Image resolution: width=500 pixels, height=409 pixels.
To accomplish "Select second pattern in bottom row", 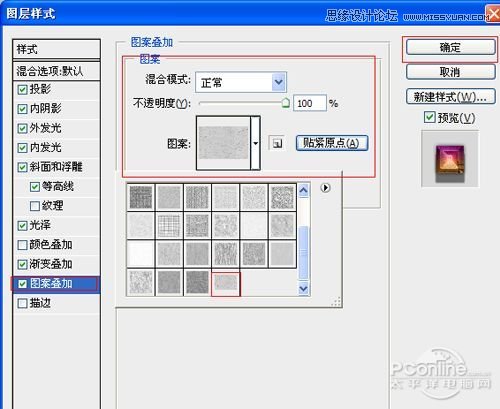I will coord(169,282).
